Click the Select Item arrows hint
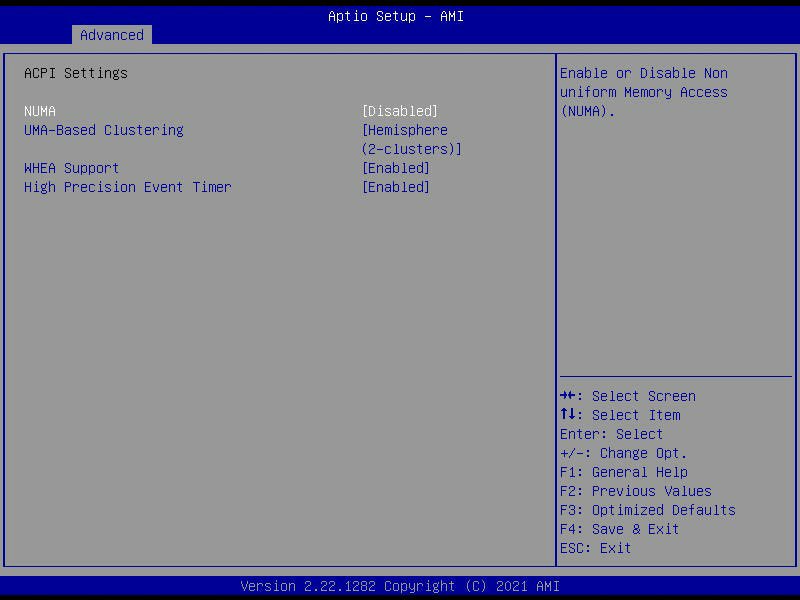Image resolution: width=800 pixels, height=600 pixels. tap(620, 415)
